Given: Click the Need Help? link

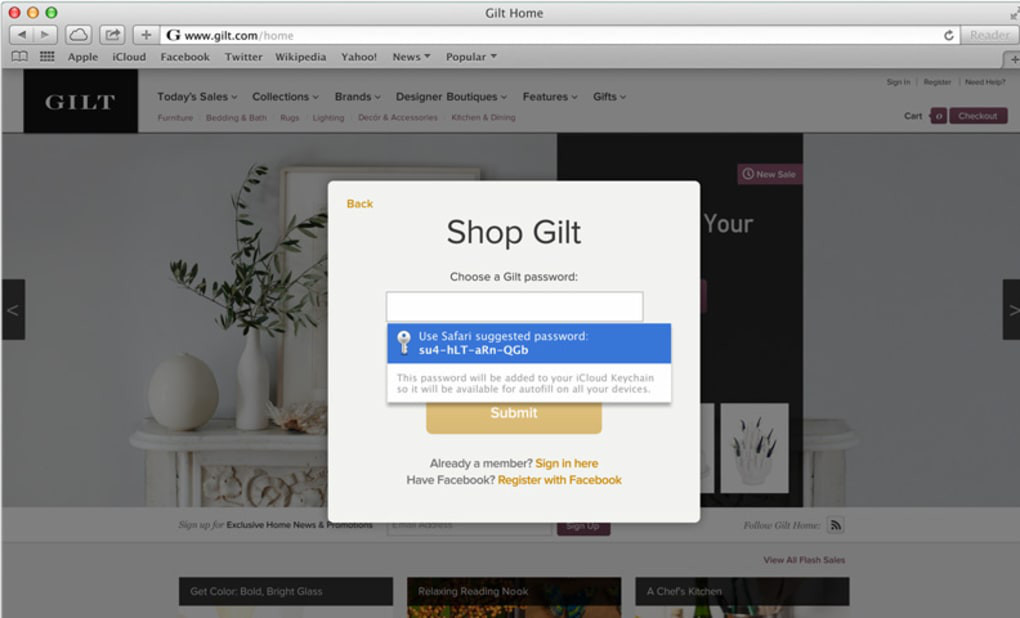Looking at the screenshot, I should coord(985,82).
